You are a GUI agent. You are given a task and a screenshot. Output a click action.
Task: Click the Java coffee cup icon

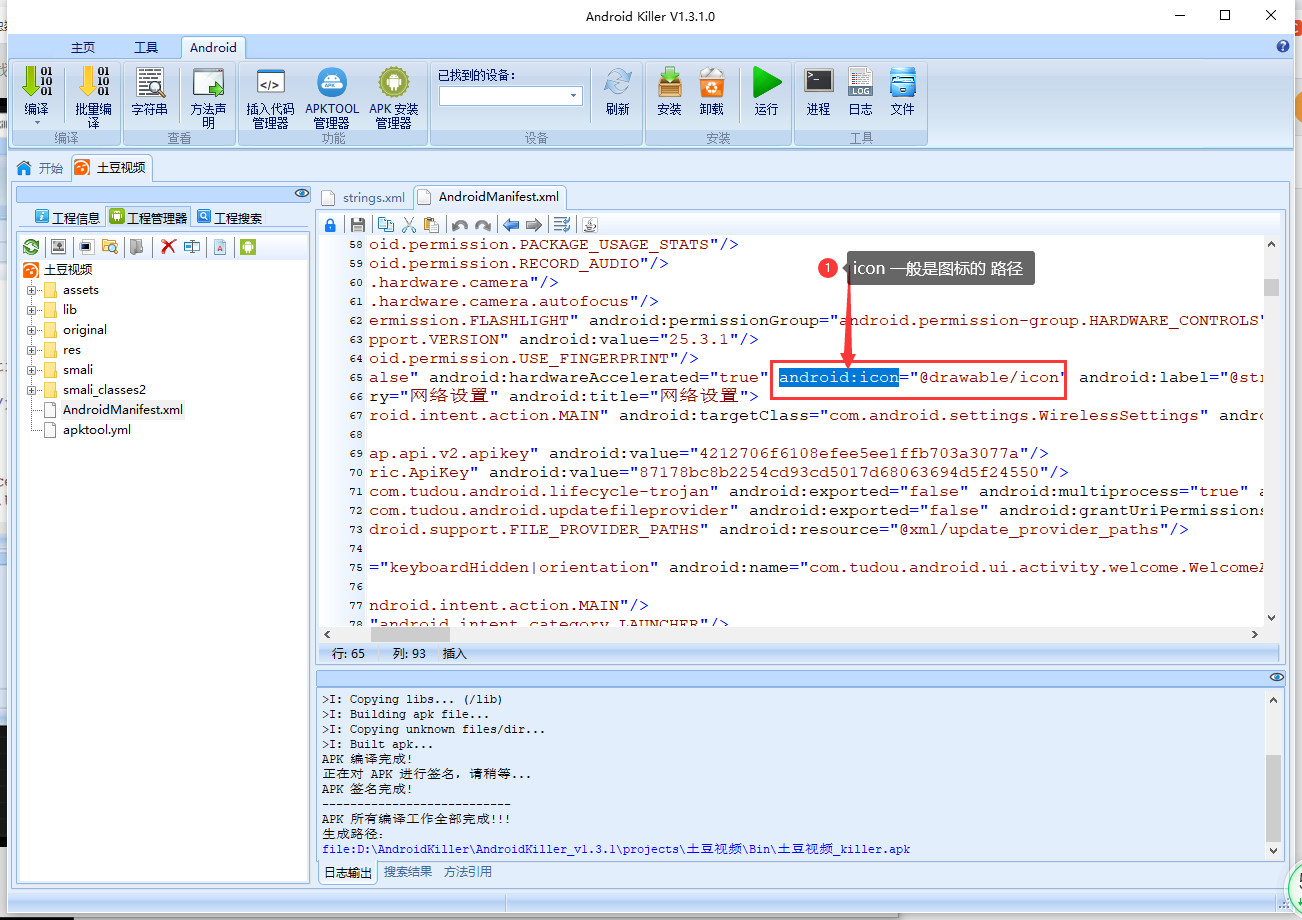(590, 225)
